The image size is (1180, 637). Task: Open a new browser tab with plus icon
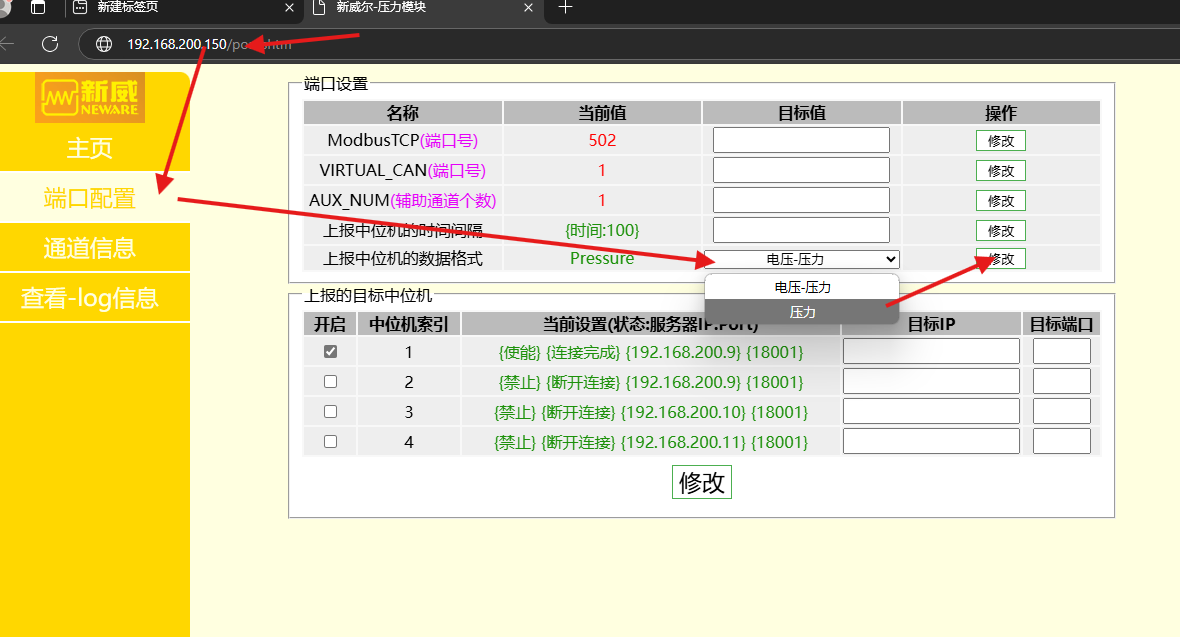pyautogui.click(x=565, y=8)
